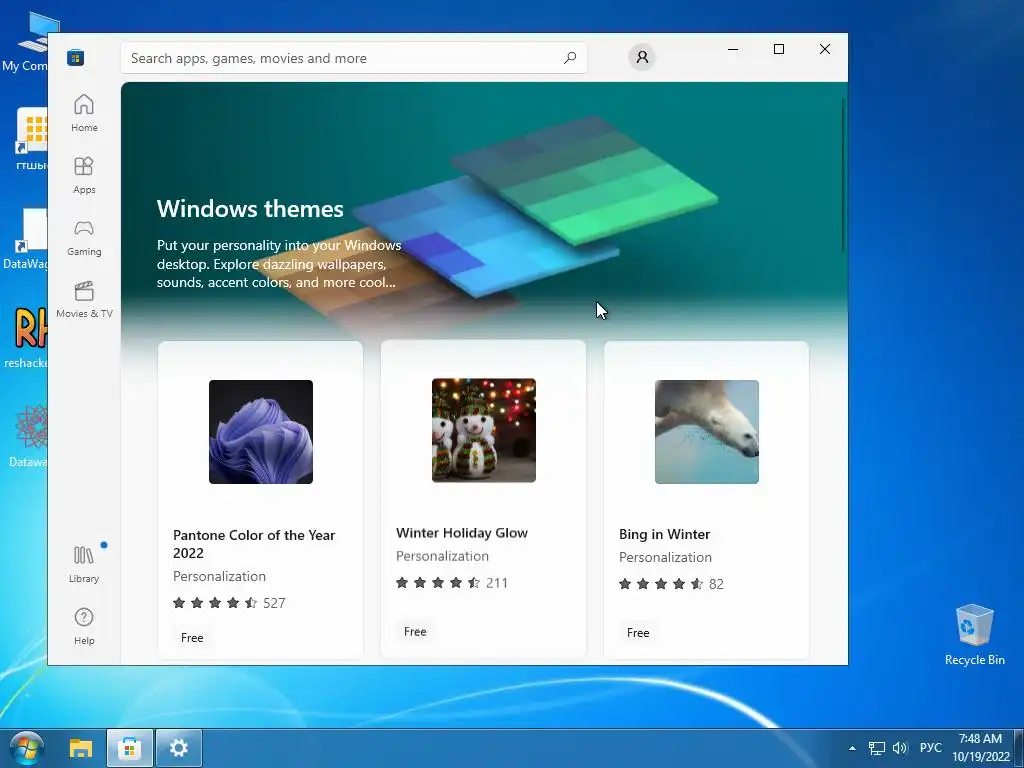This screenshot has width=1024, height=768.
Task: Click the 527 ratings count
Action: point(274,603)
